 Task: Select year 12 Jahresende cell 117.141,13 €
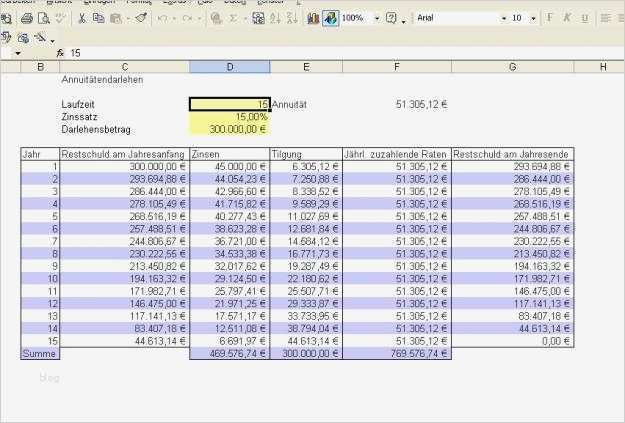click(x=513, y=304)
